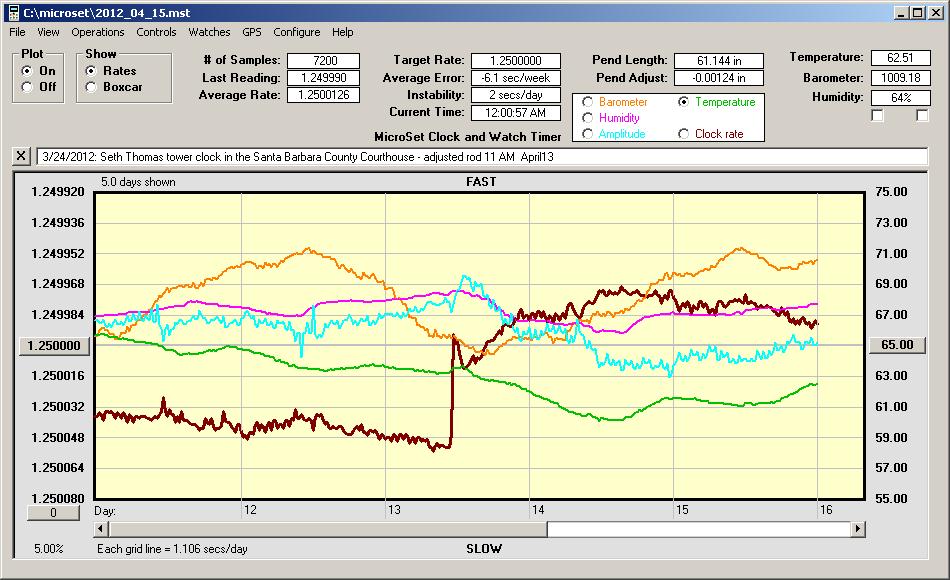Click the MicroSet application icon in title bar
The width and height of the screenshot is (950, 580).
coord(14,12)
